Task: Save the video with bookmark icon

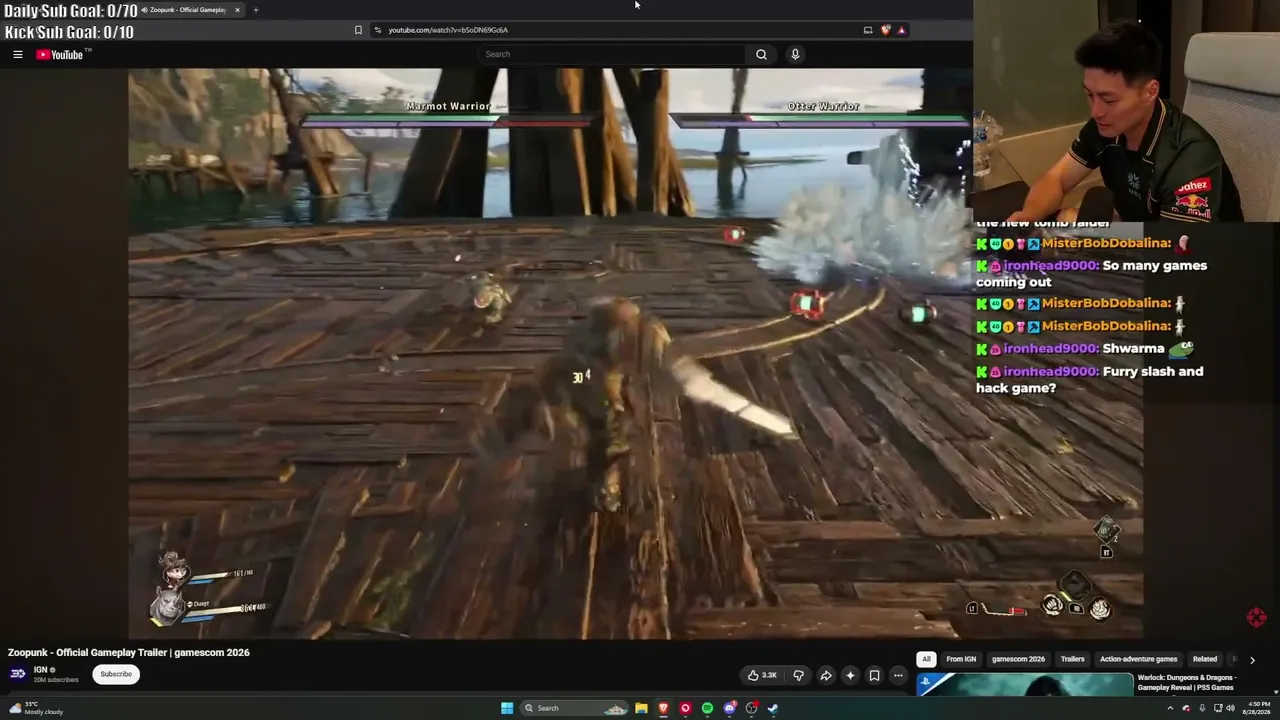Action: [x=874, y=675]
